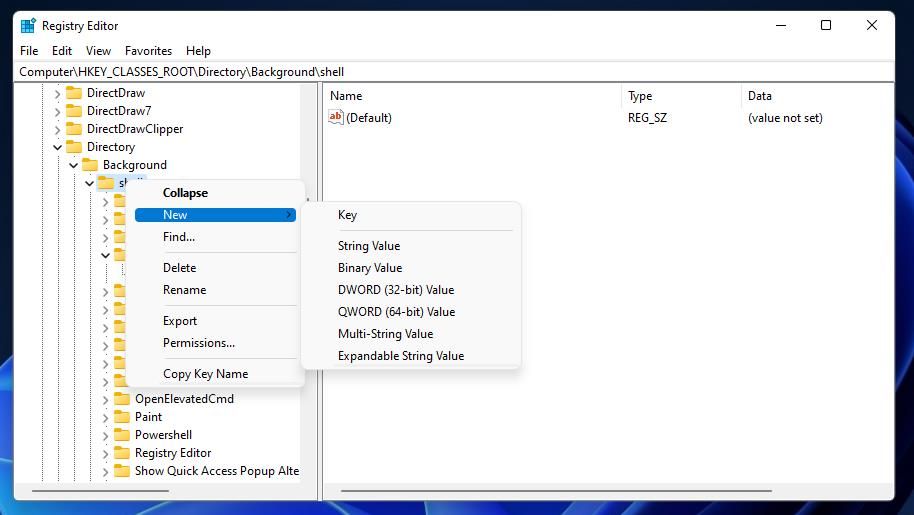Select the DirectDrawClipper tree key
914x515 pixels.
pos(135,129)
